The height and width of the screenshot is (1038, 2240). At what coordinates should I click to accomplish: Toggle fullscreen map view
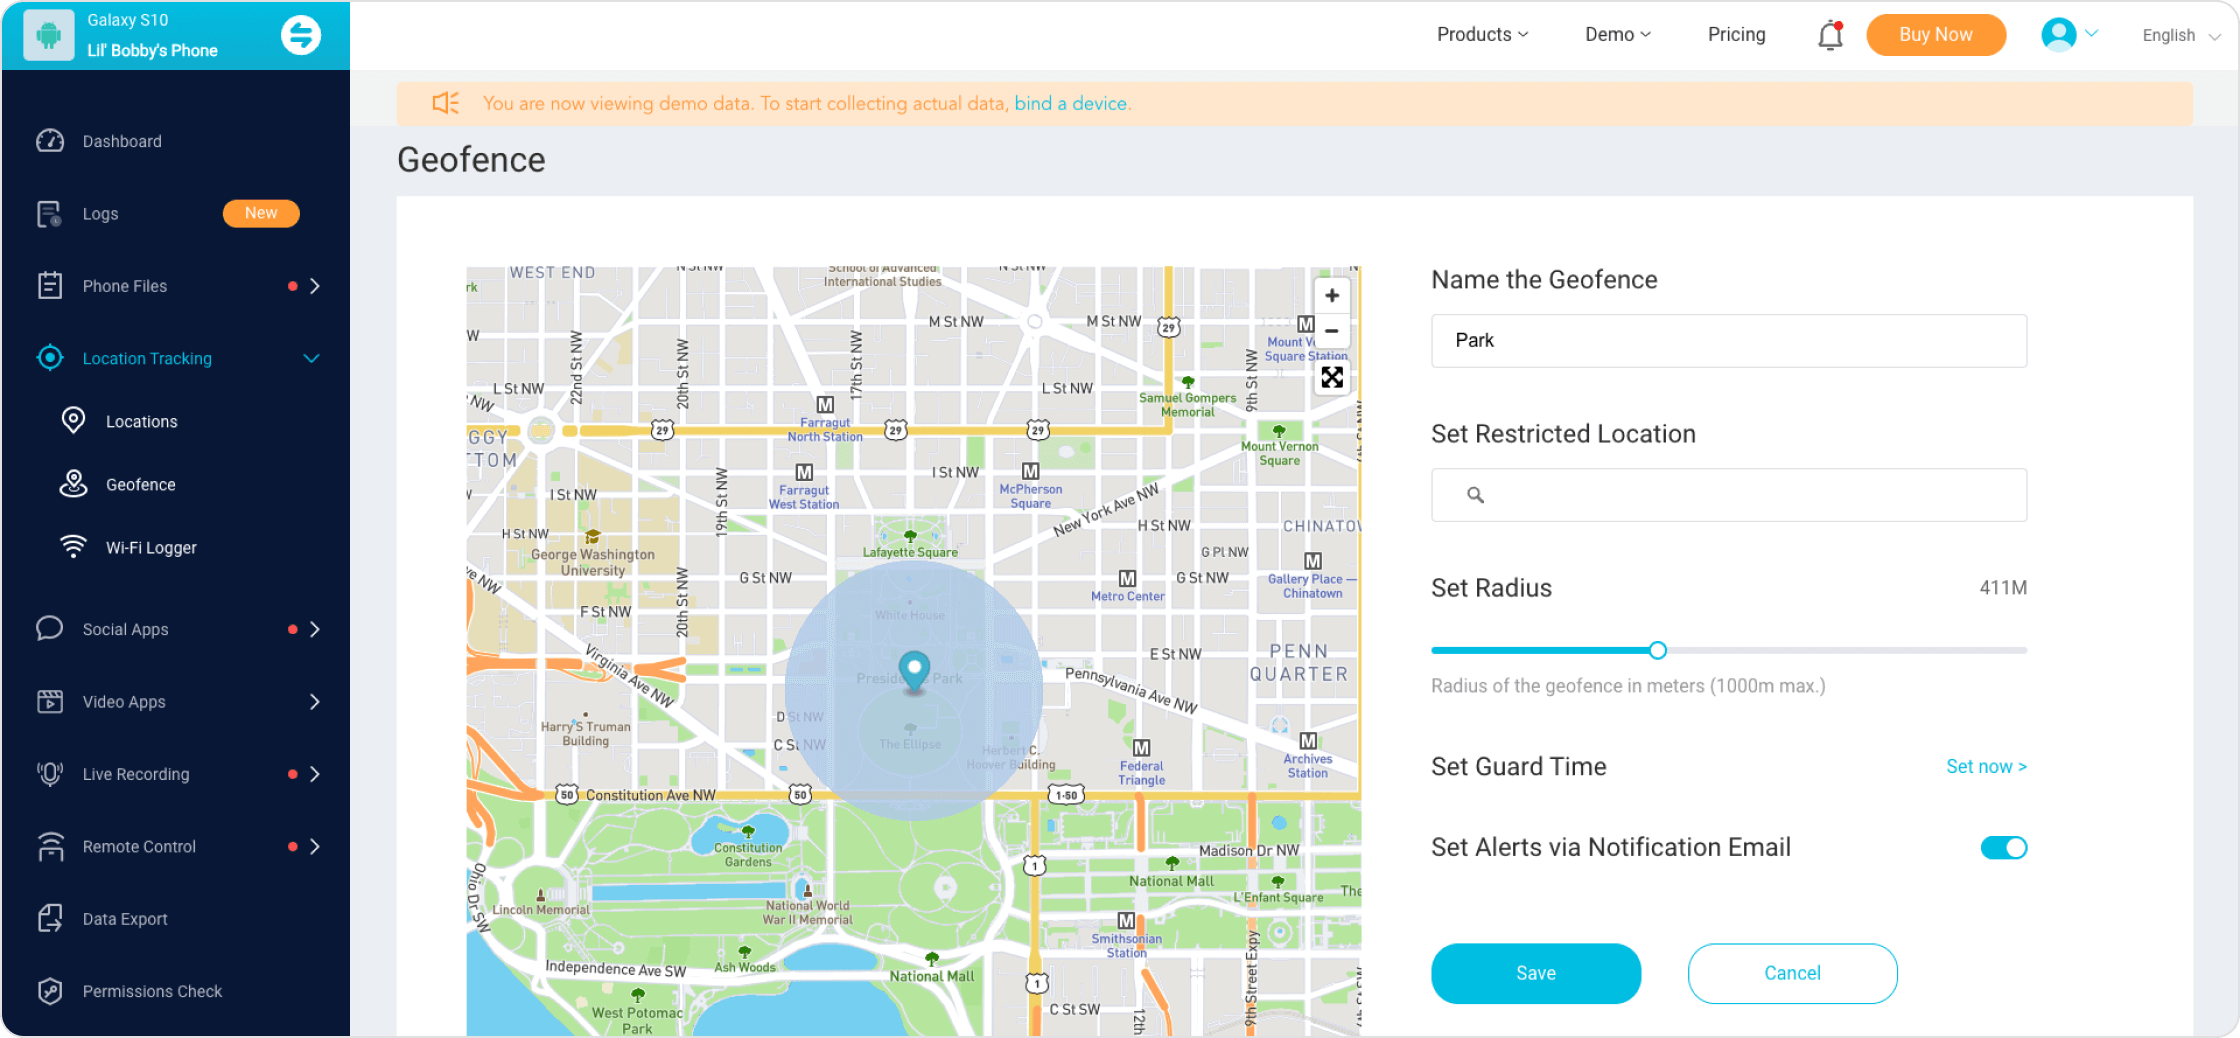click(x=1332, y=377)
